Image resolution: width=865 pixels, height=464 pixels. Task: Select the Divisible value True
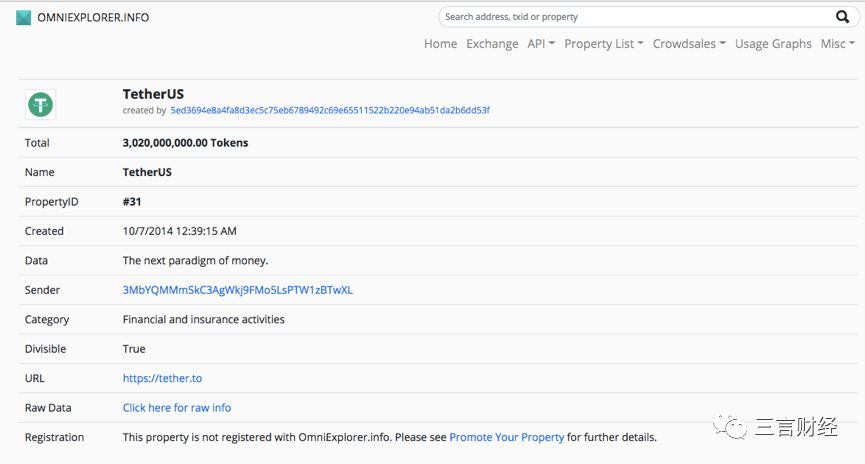pyautogui.click(x=134, y=349)
